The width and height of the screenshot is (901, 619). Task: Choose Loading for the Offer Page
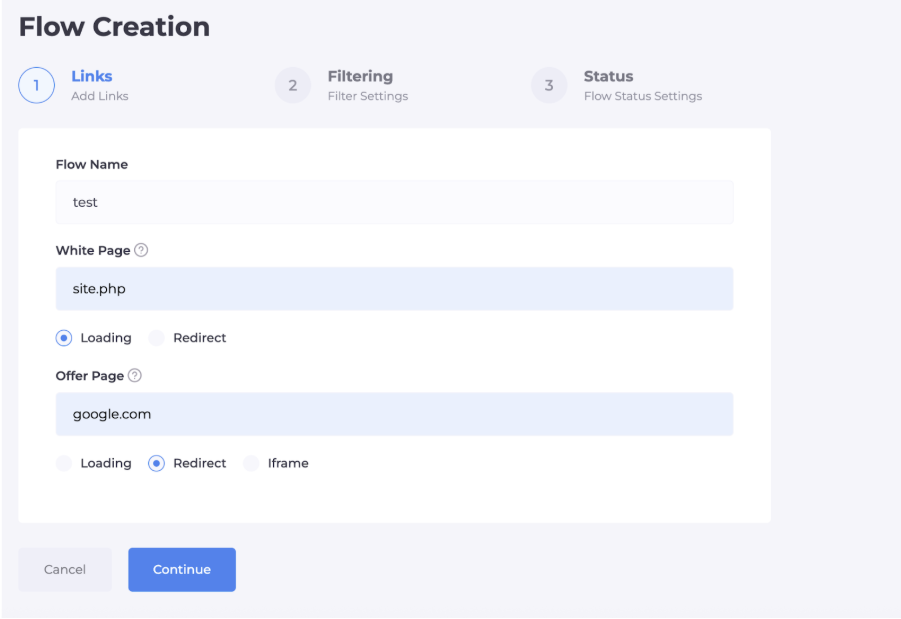65,463
